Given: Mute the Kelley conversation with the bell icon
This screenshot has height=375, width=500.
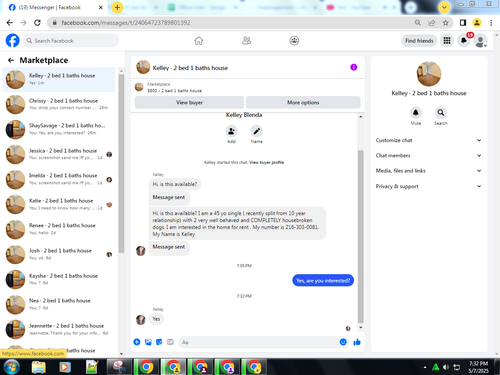Looking at the screenshot, I should [416, 113].
